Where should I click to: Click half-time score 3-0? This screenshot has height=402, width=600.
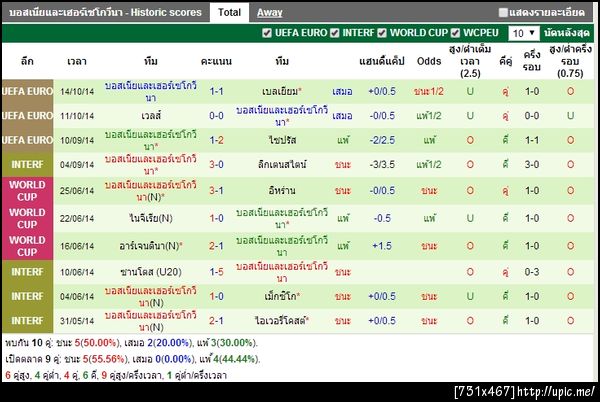[532, 165]
